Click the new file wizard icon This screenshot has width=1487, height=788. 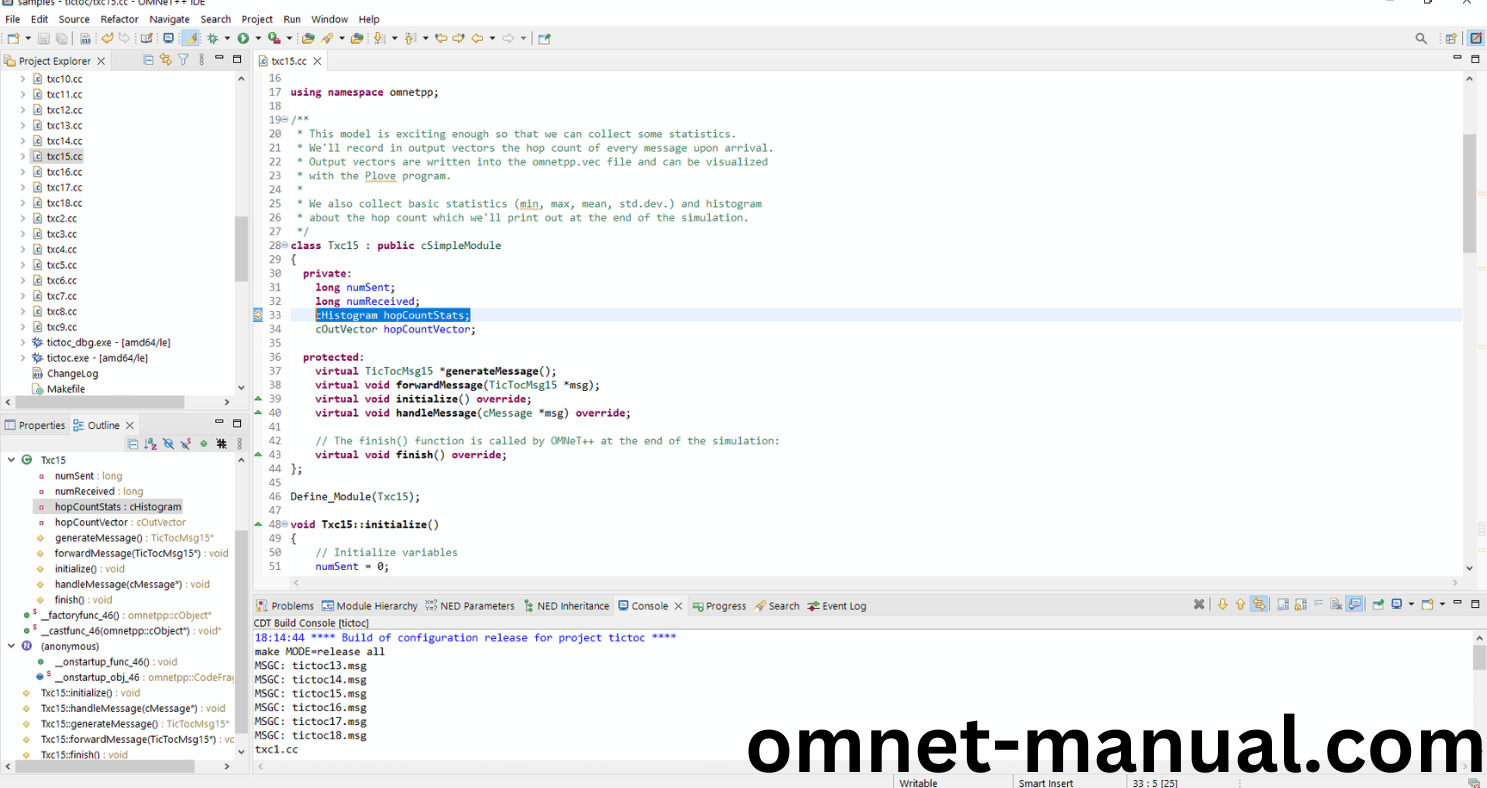(13, 38)
